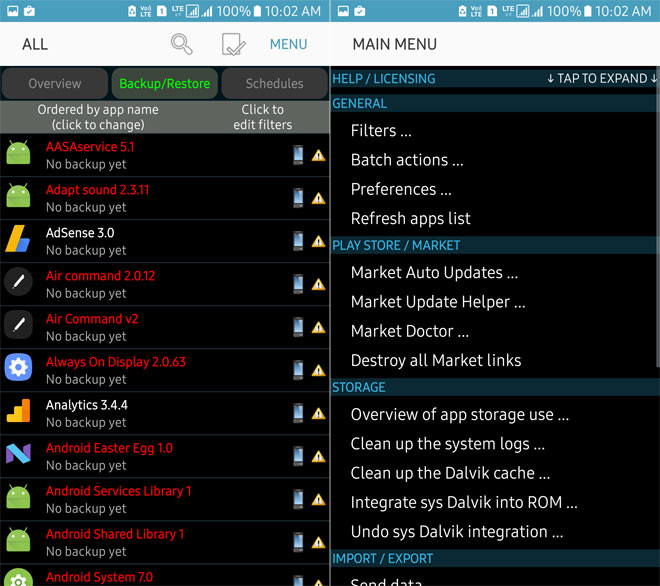
Task: Click warning triangle on Adapt sound row
Action: click(x=318, y=198)
